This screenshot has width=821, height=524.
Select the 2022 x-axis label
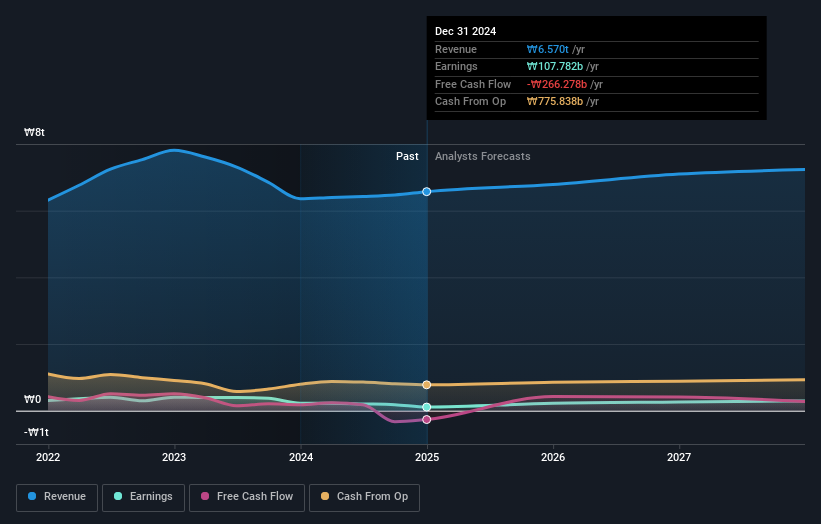coord(48,457)
